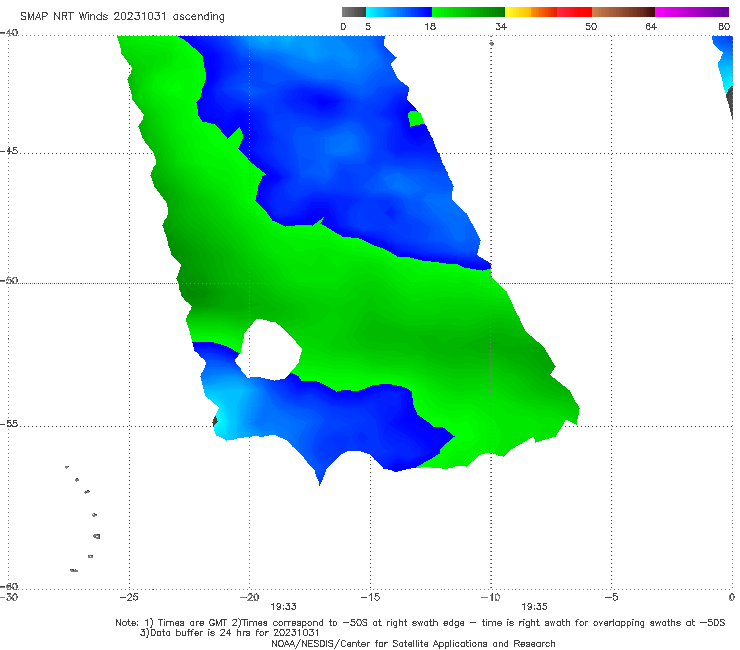The height and width of the screenshot is (650, 740).
Task: Click the gray 0-5 segment of color bar
Action: [x=353, y=12]
